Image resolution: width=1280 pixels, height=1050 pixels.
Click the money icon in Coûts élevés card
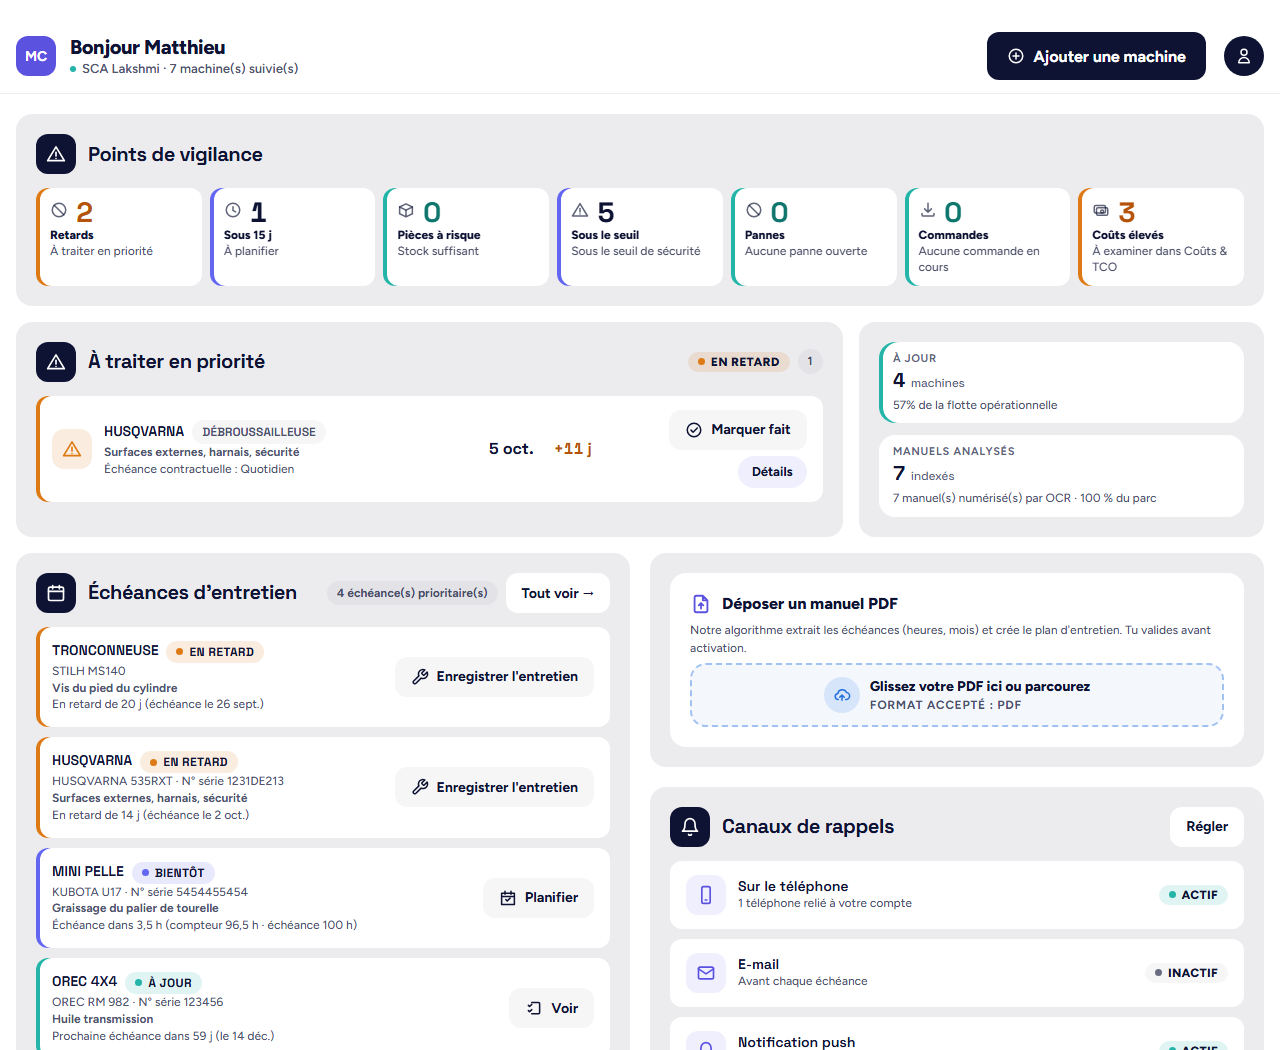pos(1101,211)
